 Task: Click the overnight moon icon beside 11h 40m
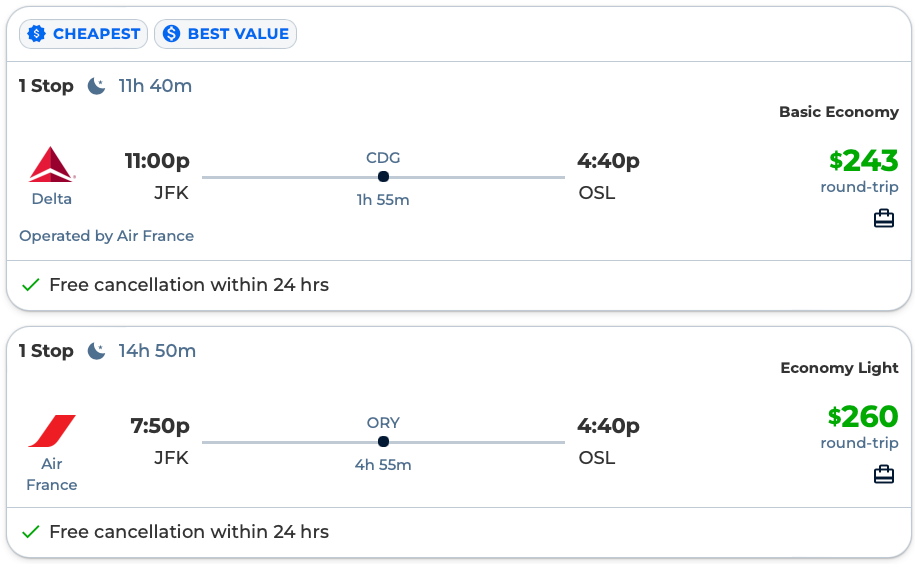coord(96,86)
